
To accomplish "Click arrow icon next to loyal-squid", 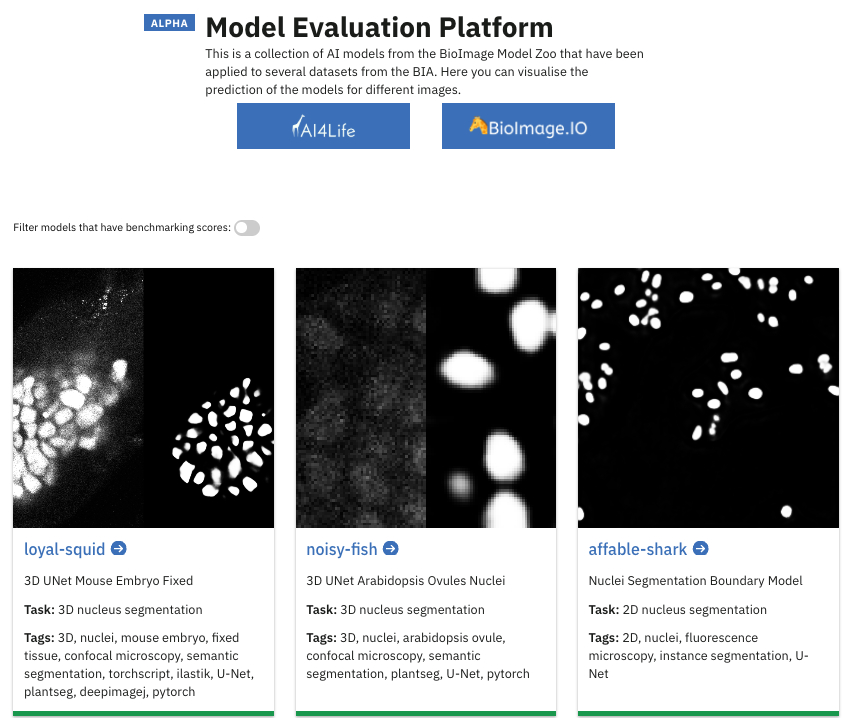I will [118, 549].
